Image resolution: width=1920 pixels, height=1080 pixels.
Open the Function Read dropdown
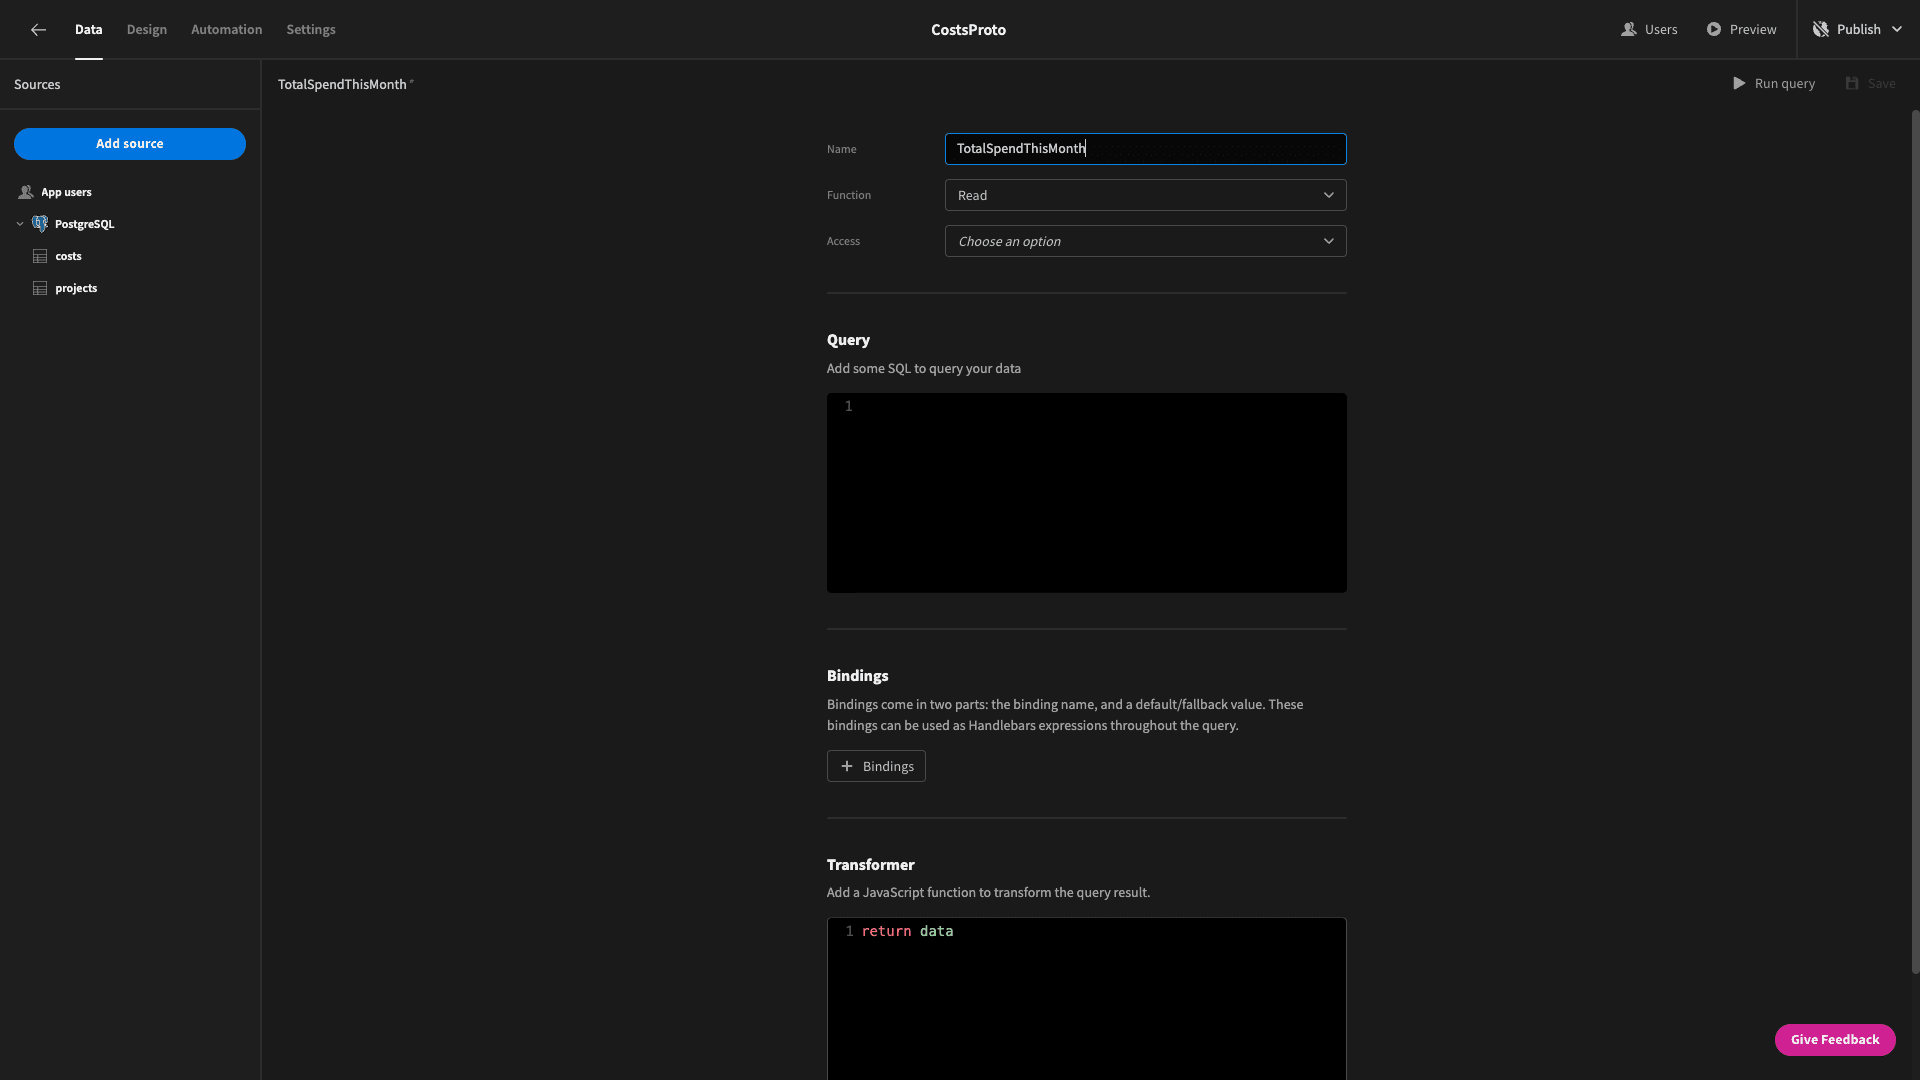[1145, 195]
